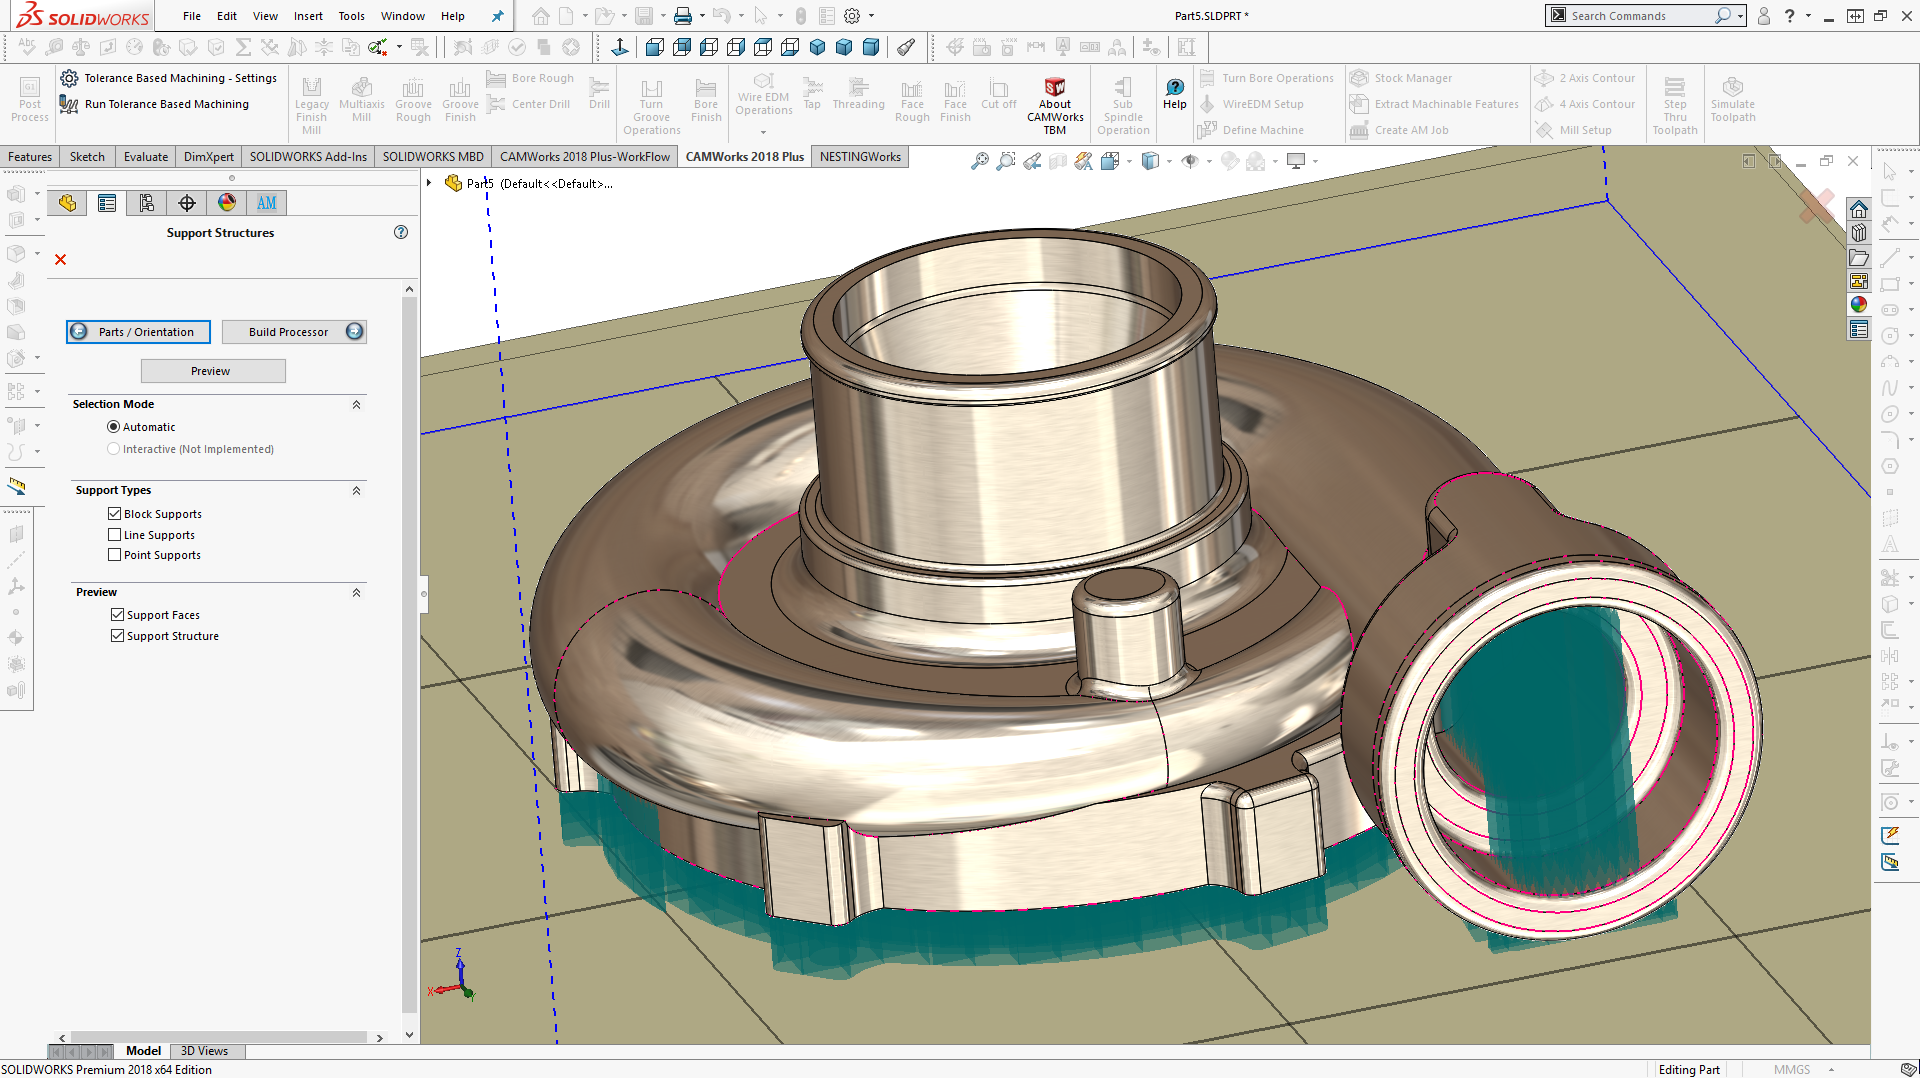Switch to the NESTINGWorks tab
1920x1078 pixels.
click(860, 157)
